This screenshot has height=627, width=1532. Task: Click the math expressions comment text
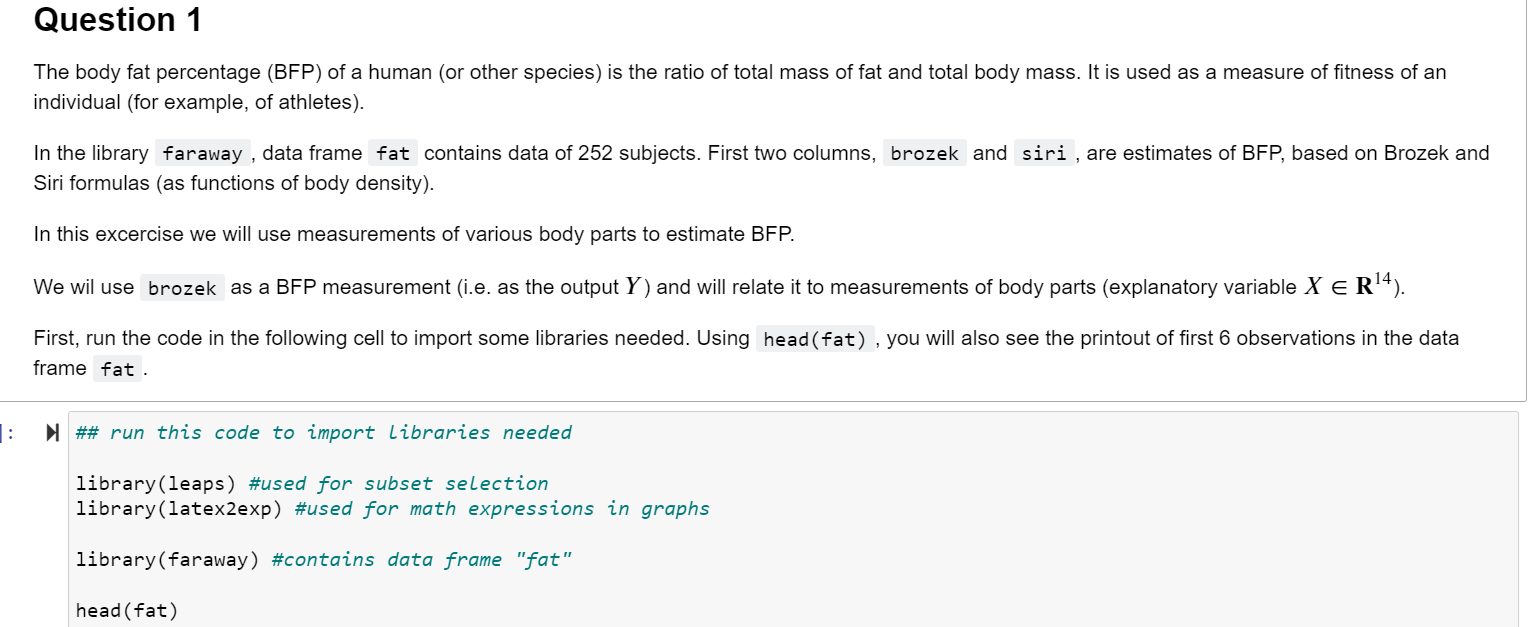point(500,509)
